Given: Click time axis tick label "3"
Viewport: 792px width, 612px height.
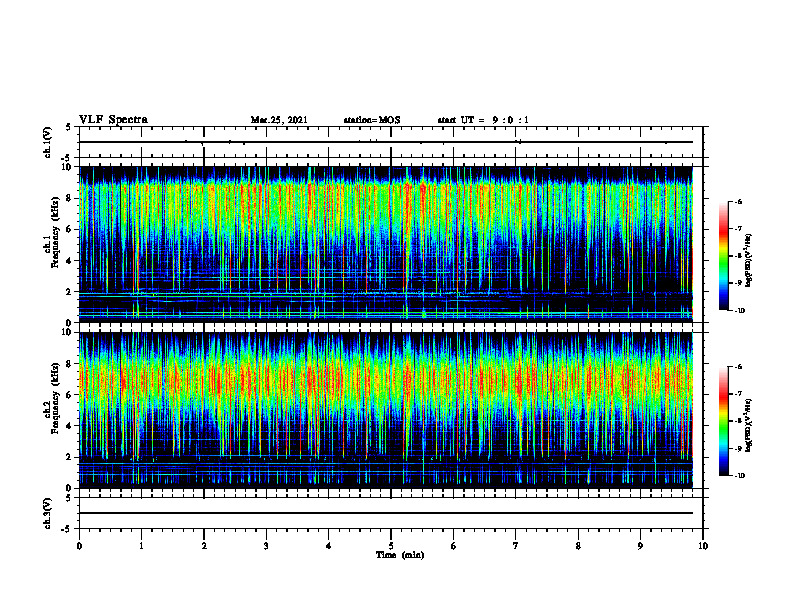Looking at the screenshot, I should pyautogui.click(x=266, y=546).
